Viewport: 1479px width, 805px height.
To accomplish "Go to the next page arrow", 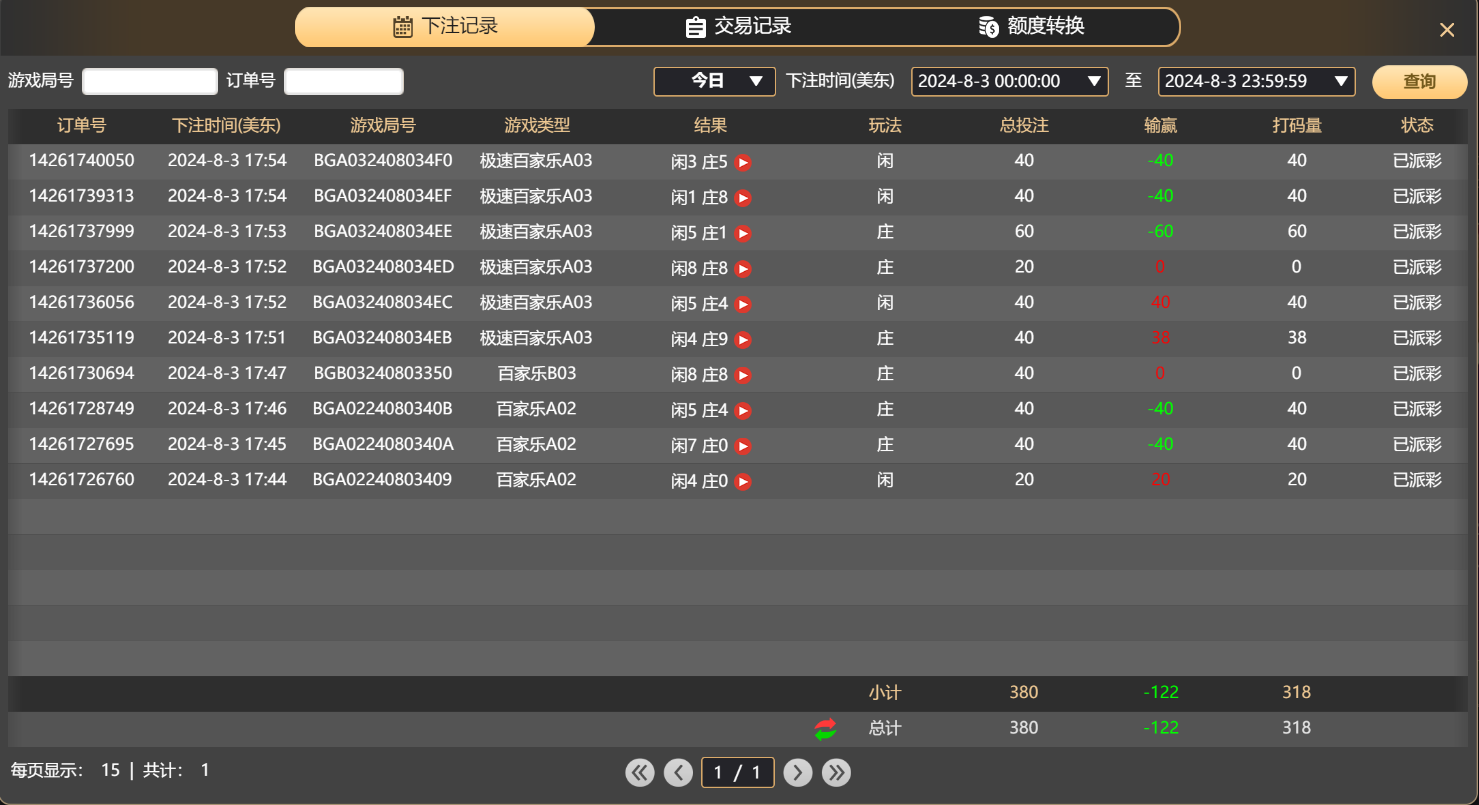I will [x=797, y=772].
